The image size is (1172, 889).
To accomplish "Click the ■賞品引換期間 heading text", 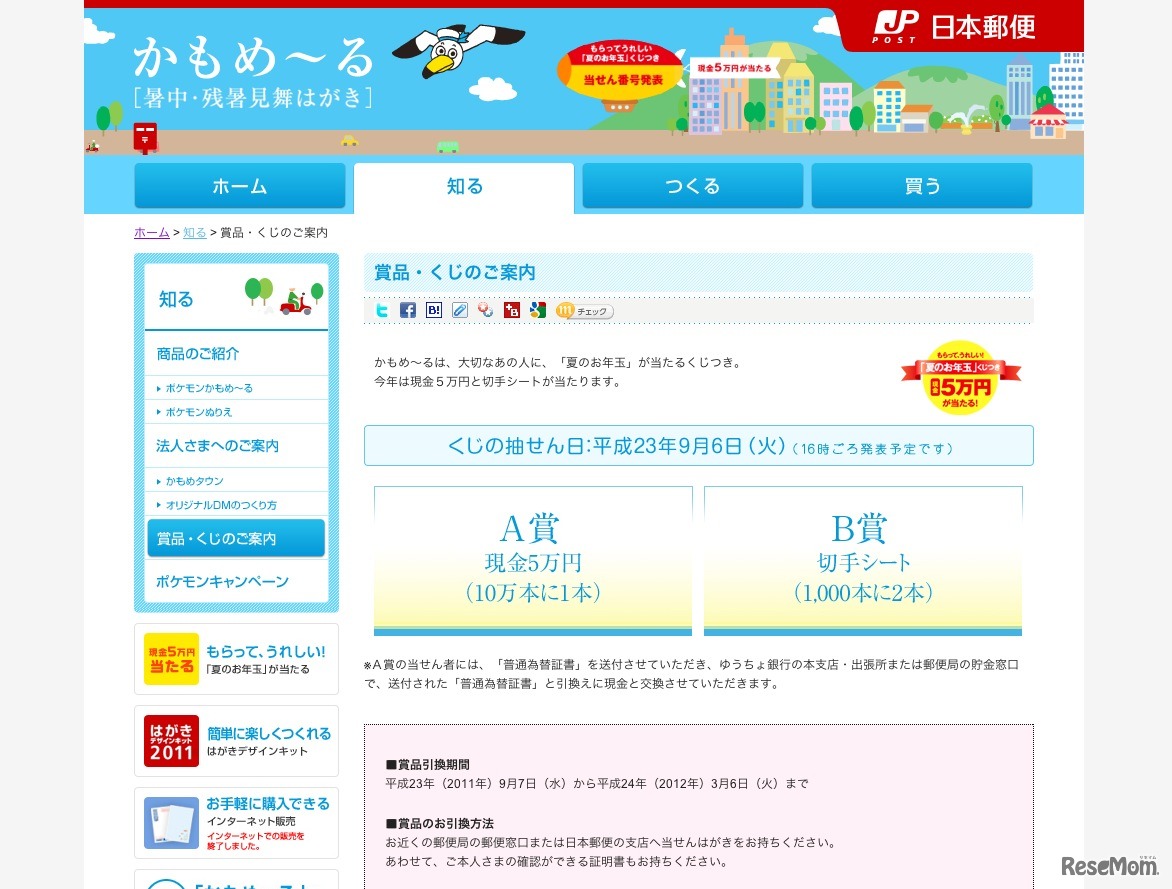I will point(428,764).
